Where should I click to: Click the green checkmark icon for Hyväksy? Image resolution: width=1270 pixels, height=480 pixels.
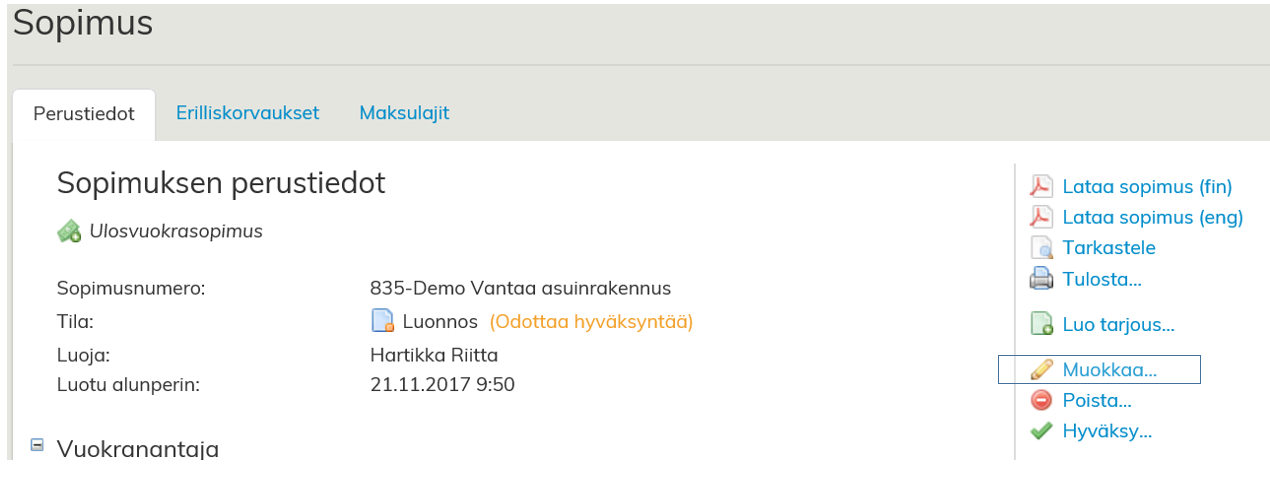[x=1041, y=431]
